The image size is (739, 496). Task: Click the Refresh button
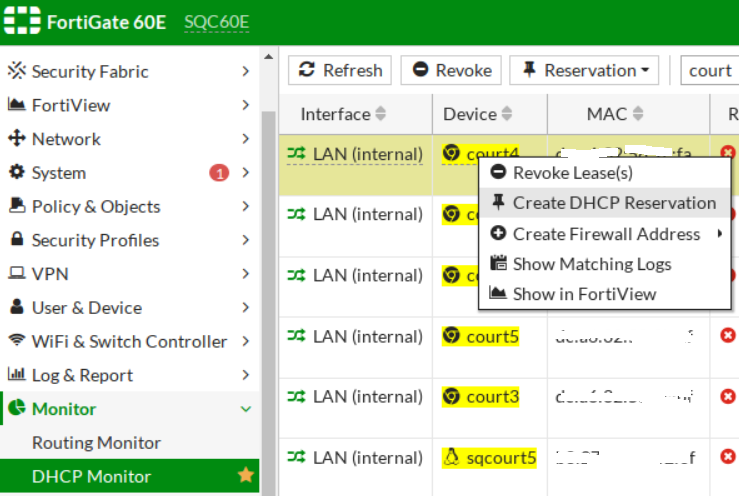(x=340, y=70)
